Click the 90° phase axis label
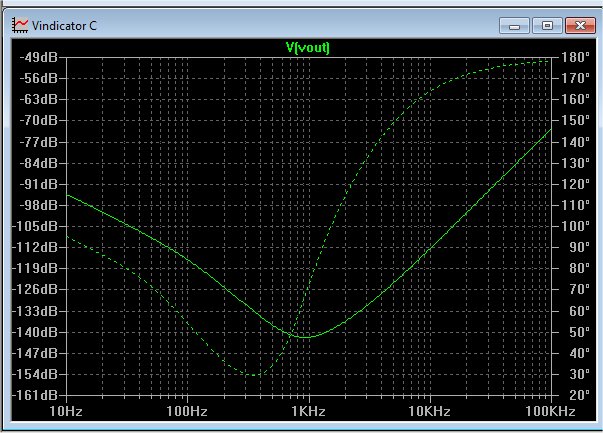The image size is (603, 433). click(x=580, y=247)
